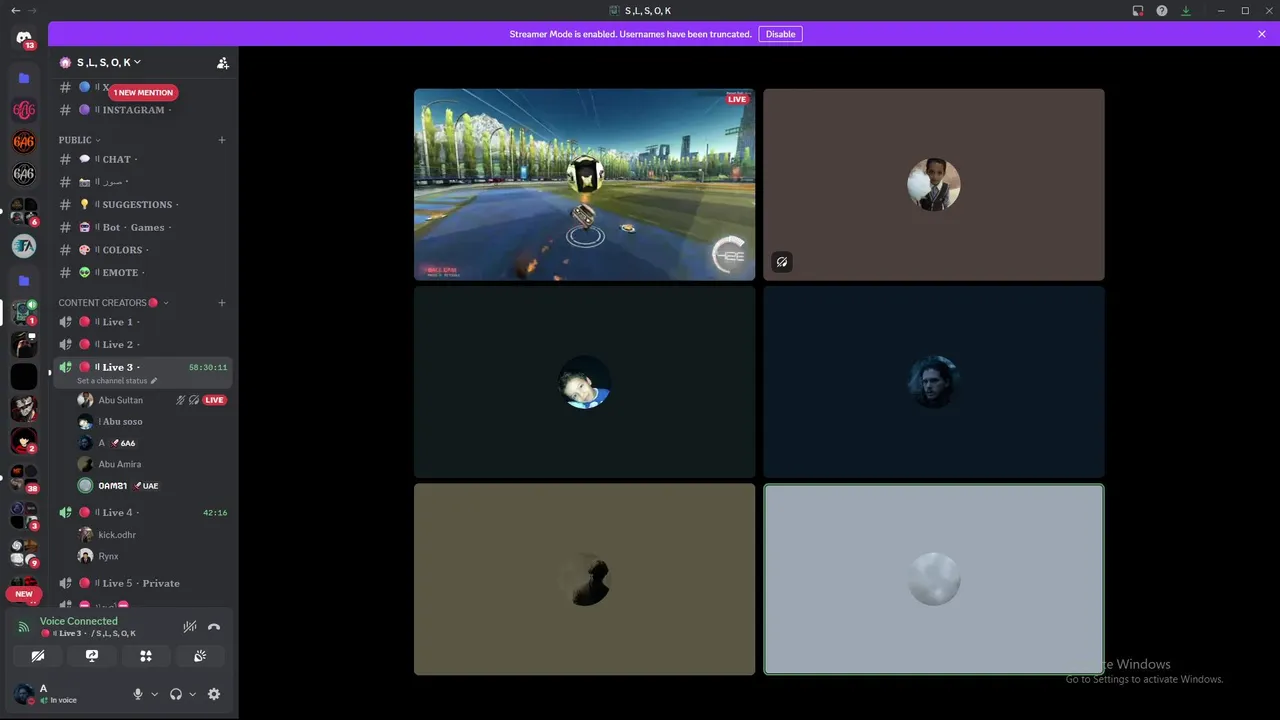Open the topmost server folder icon
The width and height of the screenshot is (1280, 720).
(x=24, y=78)
